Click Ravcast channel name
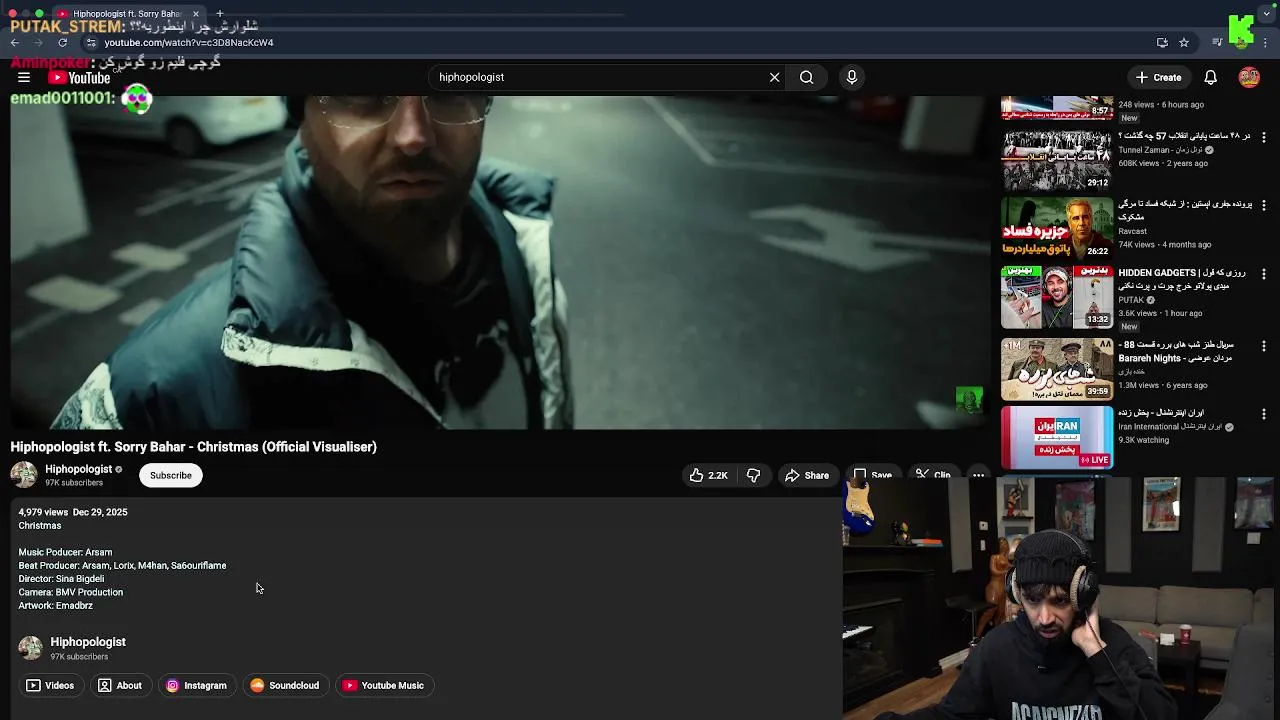The height and width of the screenshot is (720, 1280). click(x=1133, y=231)
